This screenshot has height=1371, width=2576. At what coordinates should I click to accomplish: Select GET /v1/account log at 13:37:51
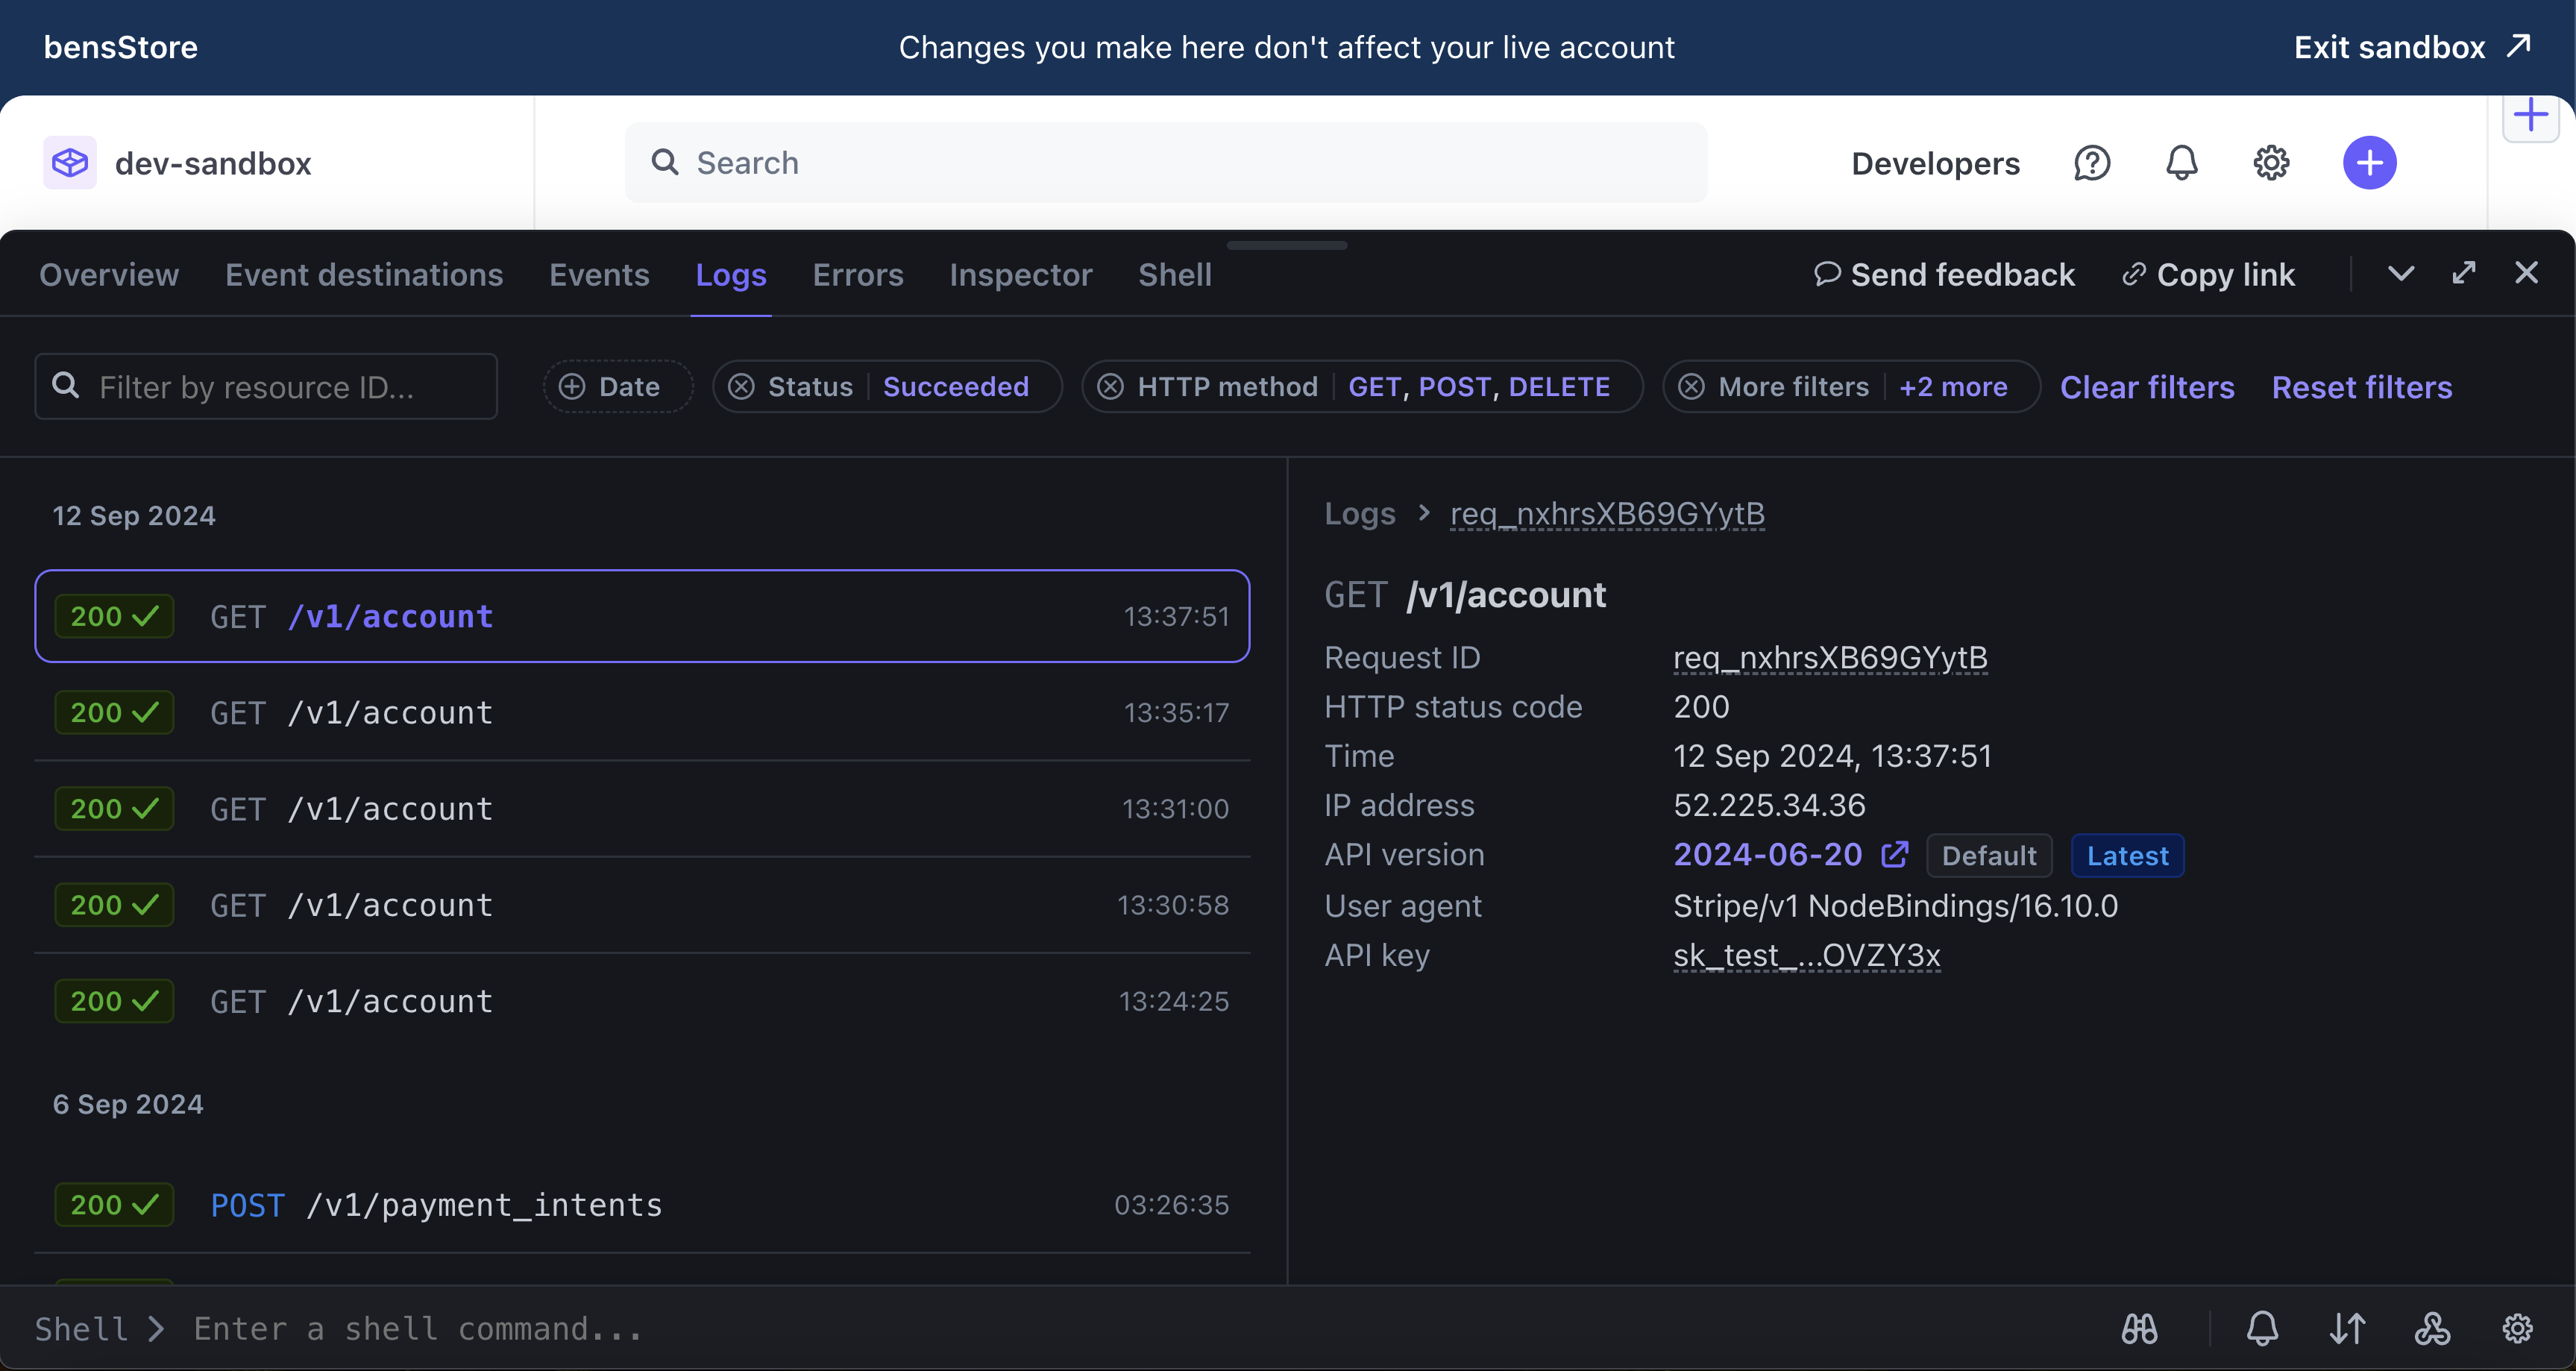coord(642,616)
